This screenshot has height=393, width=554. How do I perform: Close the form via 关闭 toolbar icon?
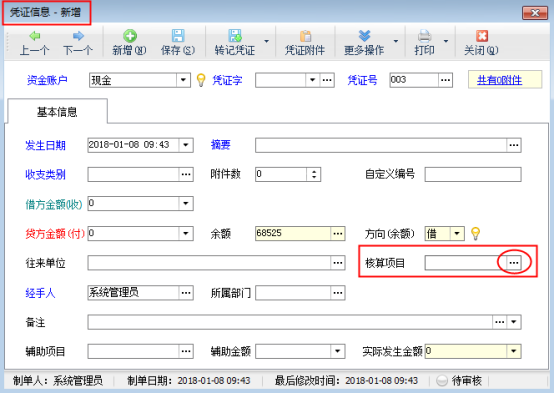(x=482, y=36)
